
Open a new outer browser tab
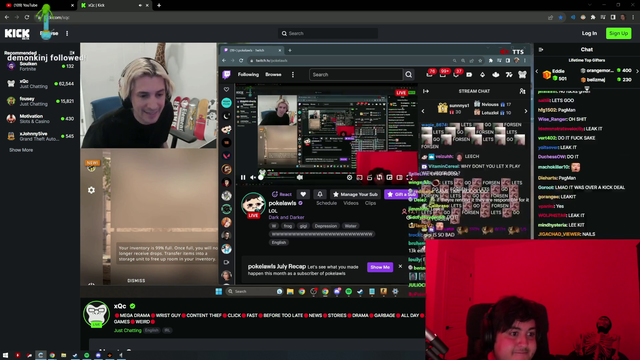pos(159,5)
